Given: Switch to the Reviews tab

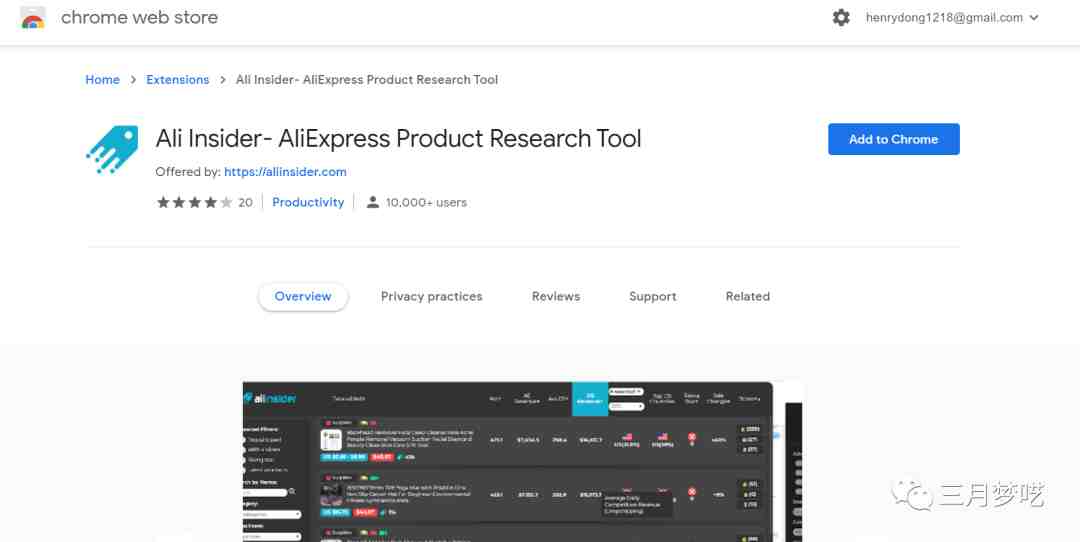Looking at the screenshot, I should pos(556,297).
